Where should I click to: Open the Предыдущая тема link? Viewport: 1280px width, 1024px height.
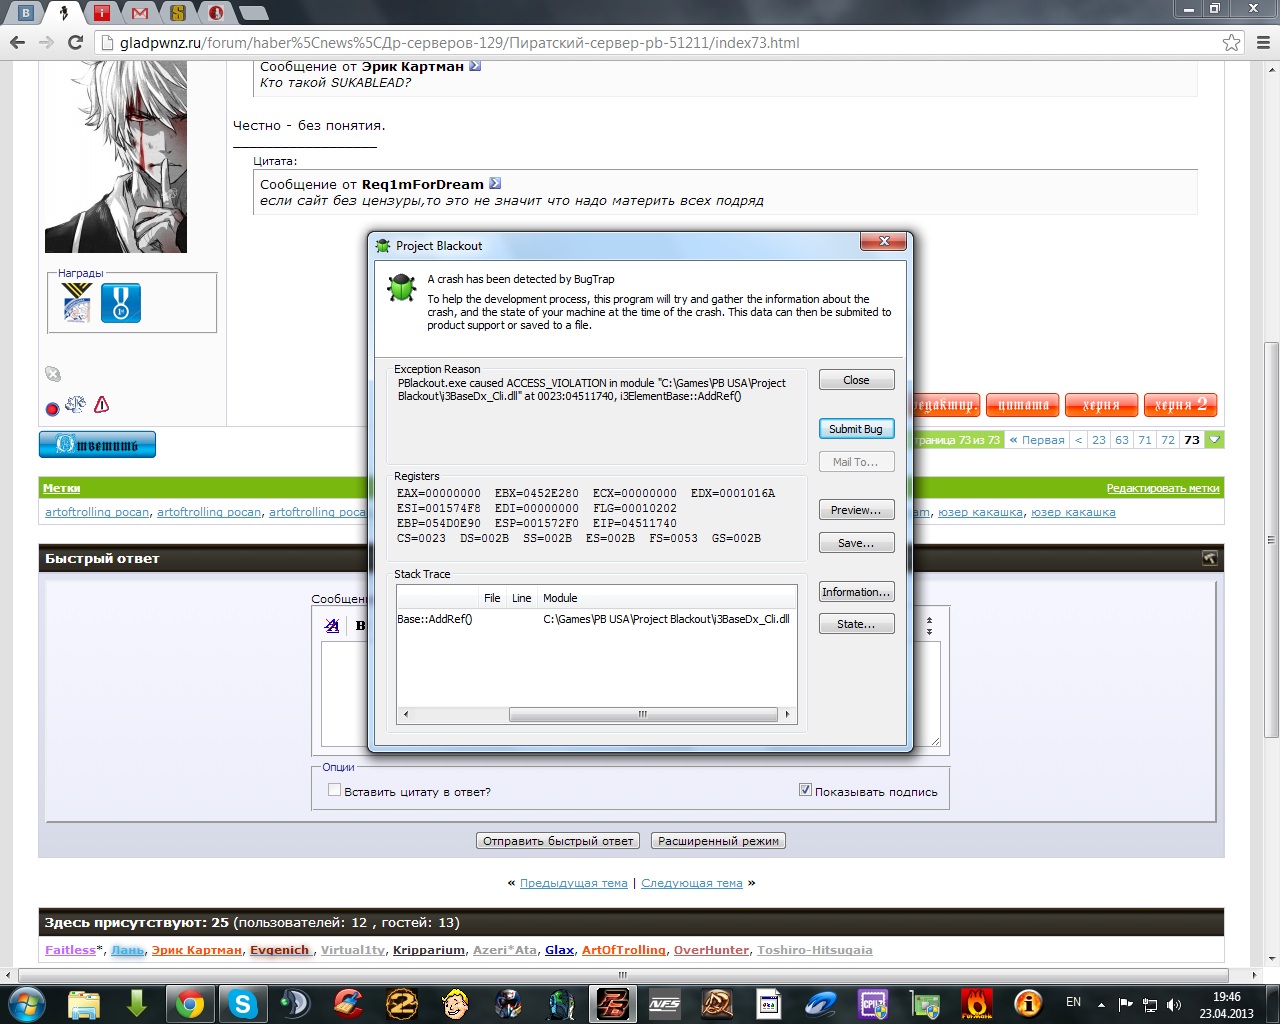[574, 883]
